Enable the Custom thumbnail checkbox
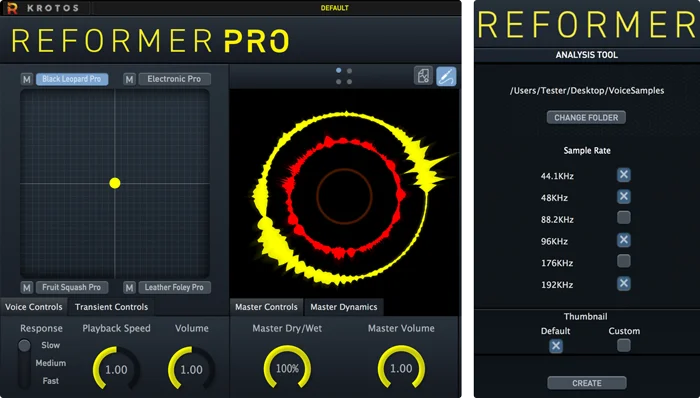The height and width of the screenshot is (398, 700). tap(624, 345)
